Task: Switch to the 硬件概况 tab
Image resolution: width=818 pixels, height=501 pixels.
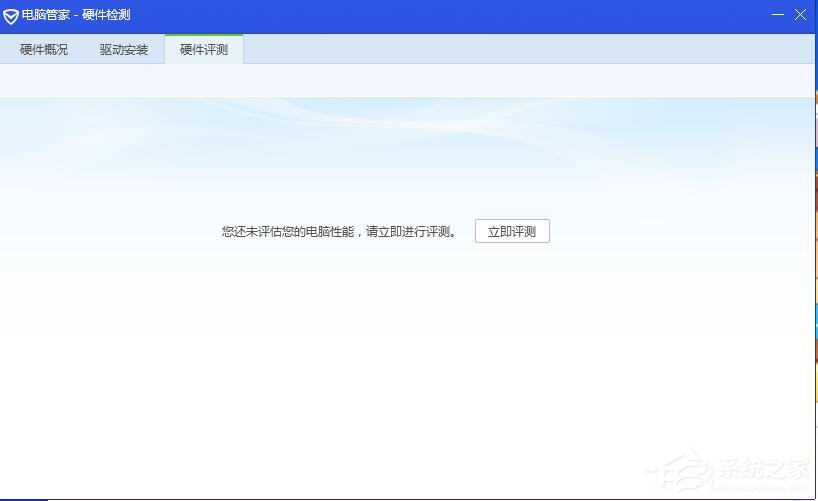Action: [44, 49]
